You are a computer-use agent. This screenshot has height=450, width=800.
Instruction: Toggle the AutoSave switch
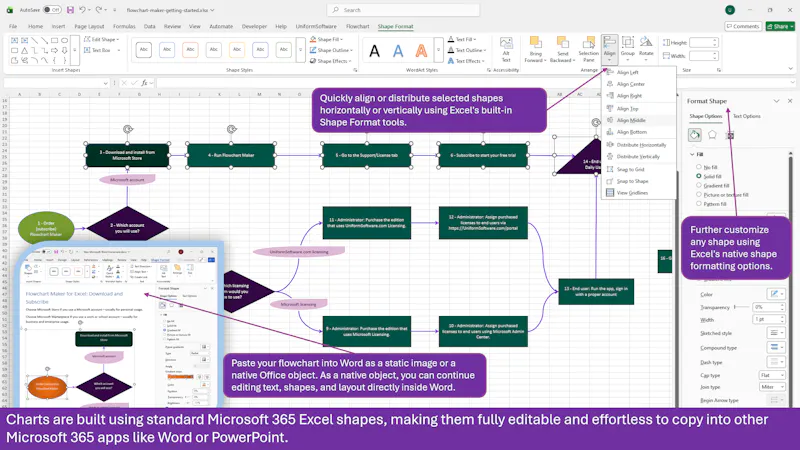[52, 10]
